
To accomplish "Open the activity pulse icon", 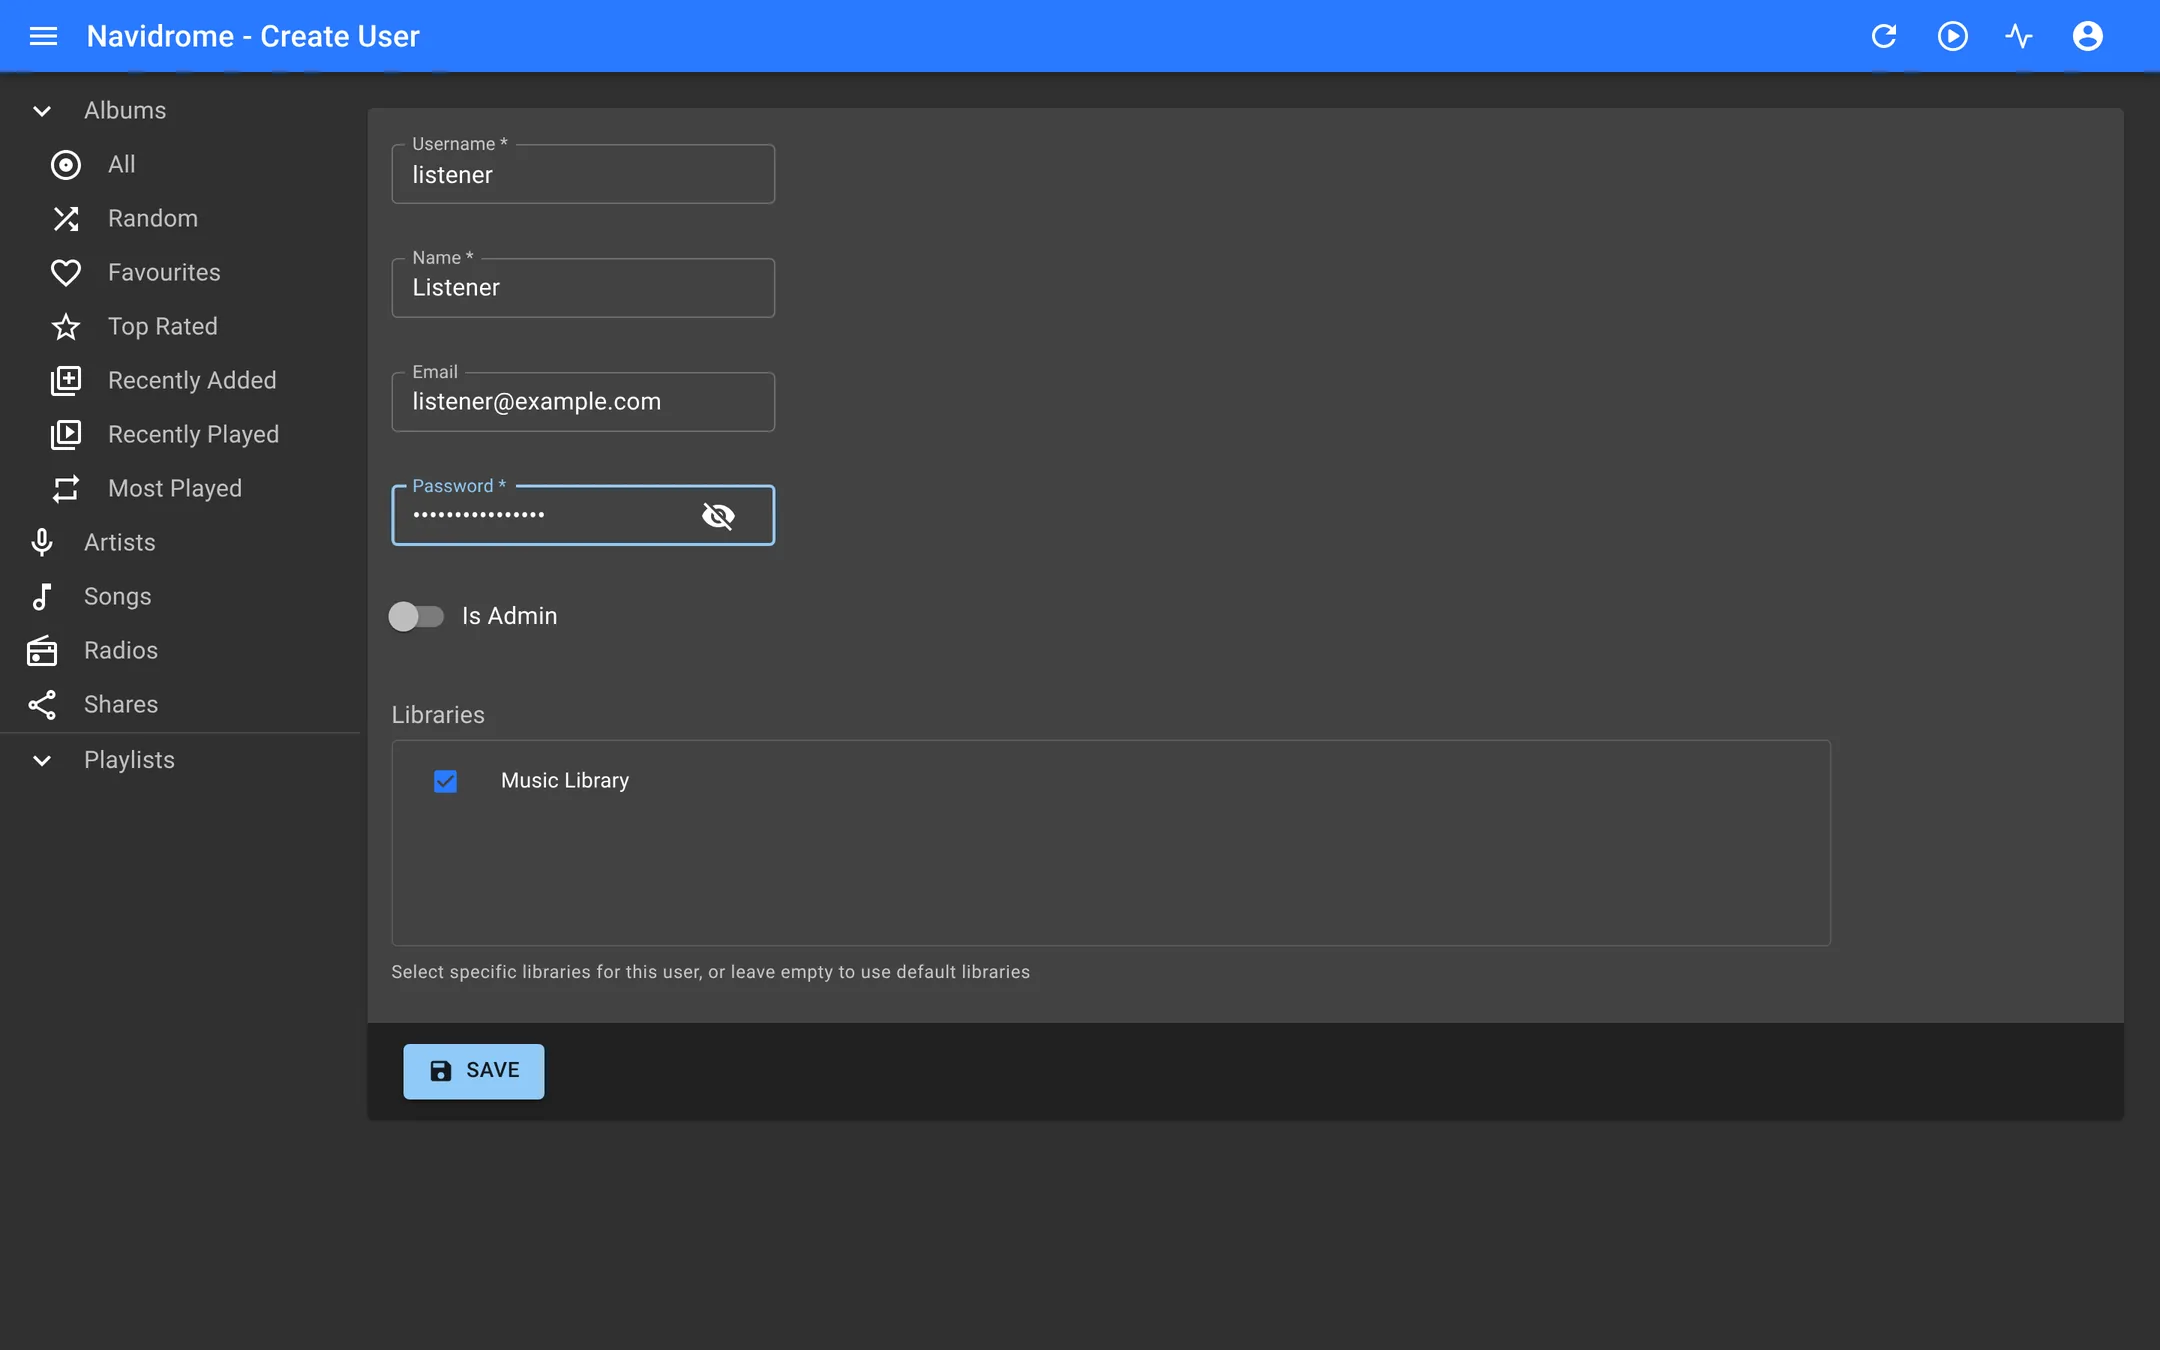I will point(2019,36).
